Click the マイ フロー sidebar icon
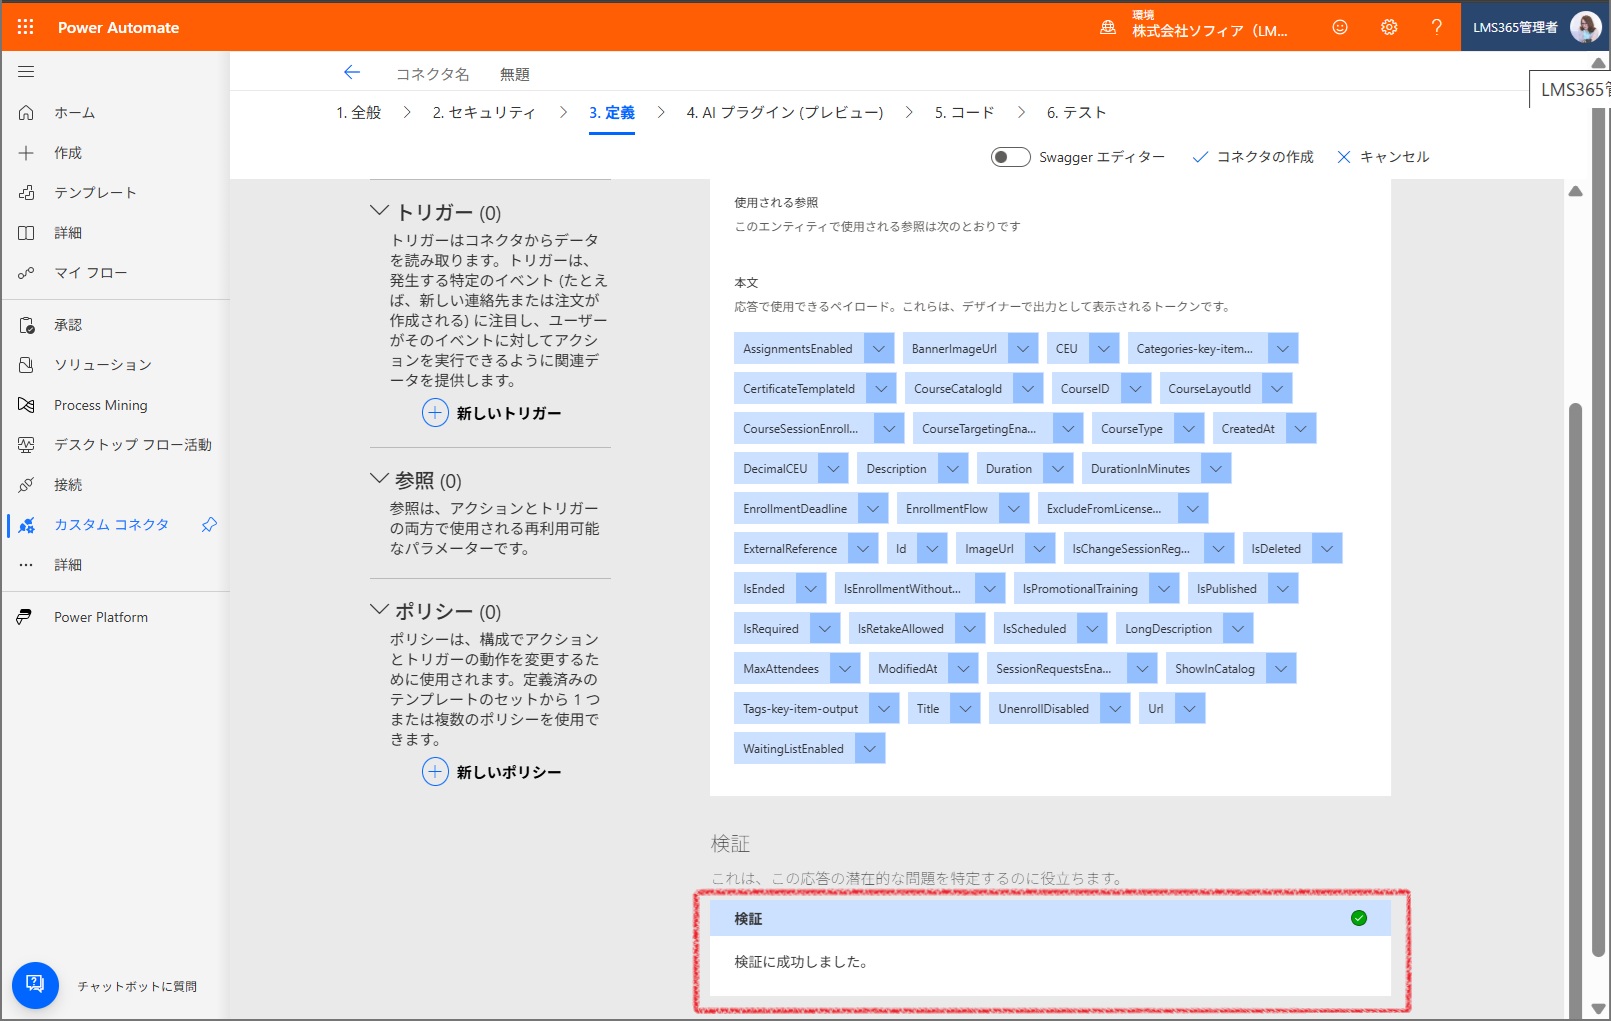Screen dimensions: 1611x1021 click(x=26, y=273)
